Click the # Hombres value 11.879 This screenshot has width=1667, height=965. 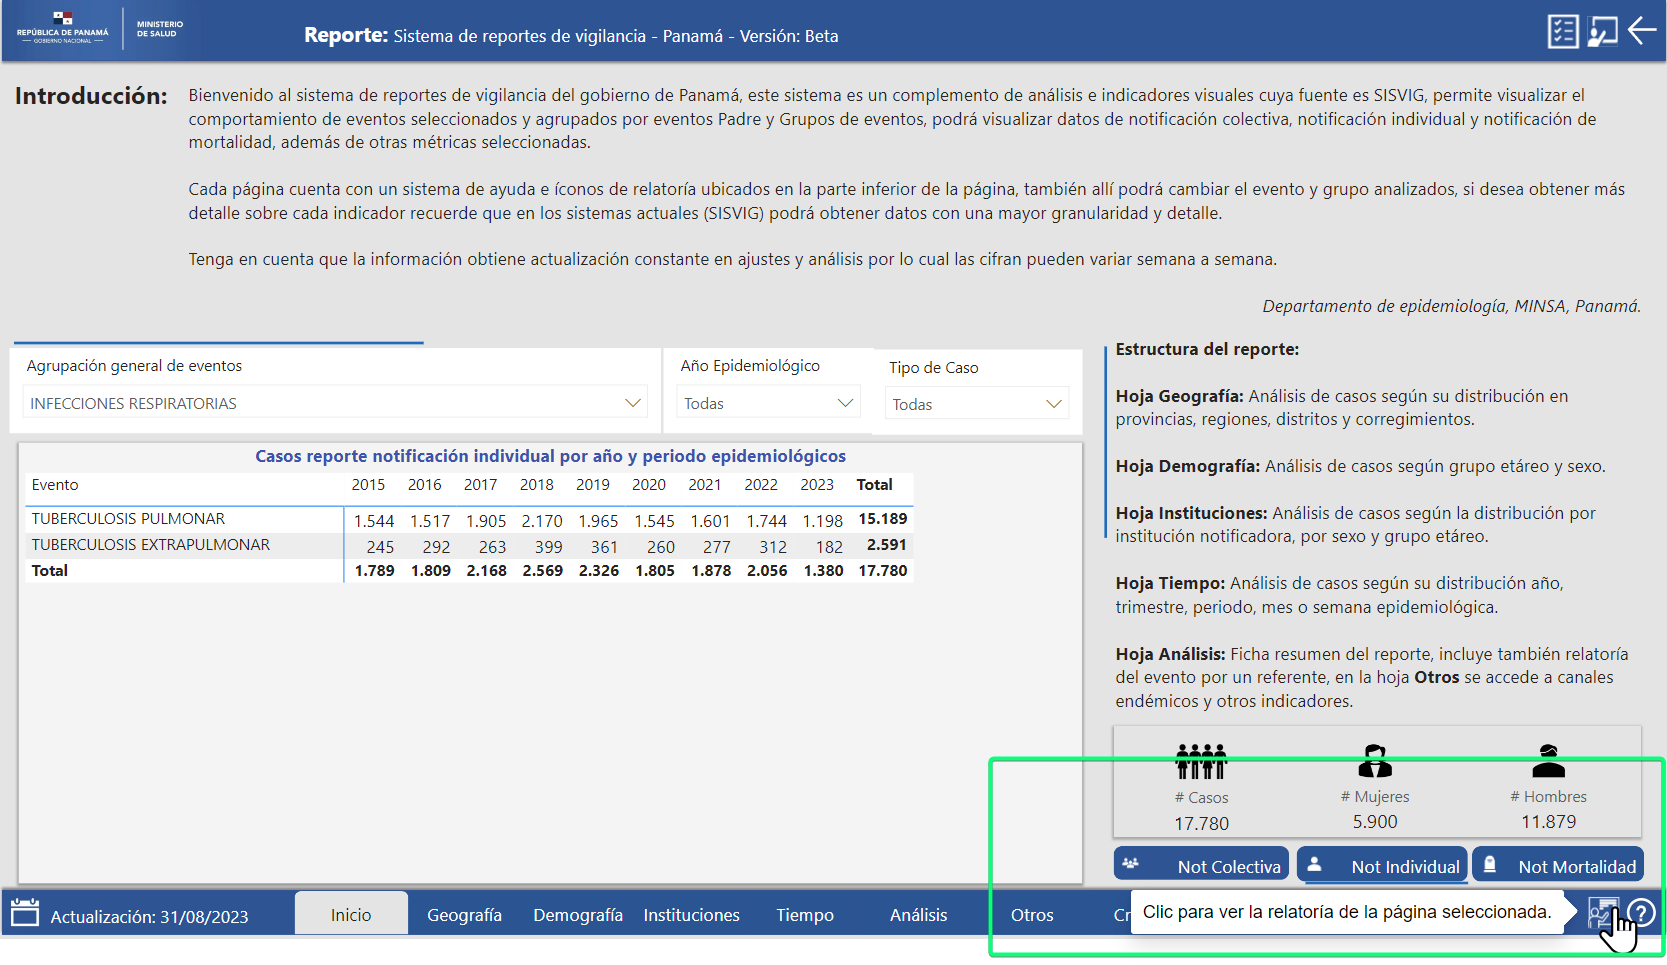[1548, 821]
